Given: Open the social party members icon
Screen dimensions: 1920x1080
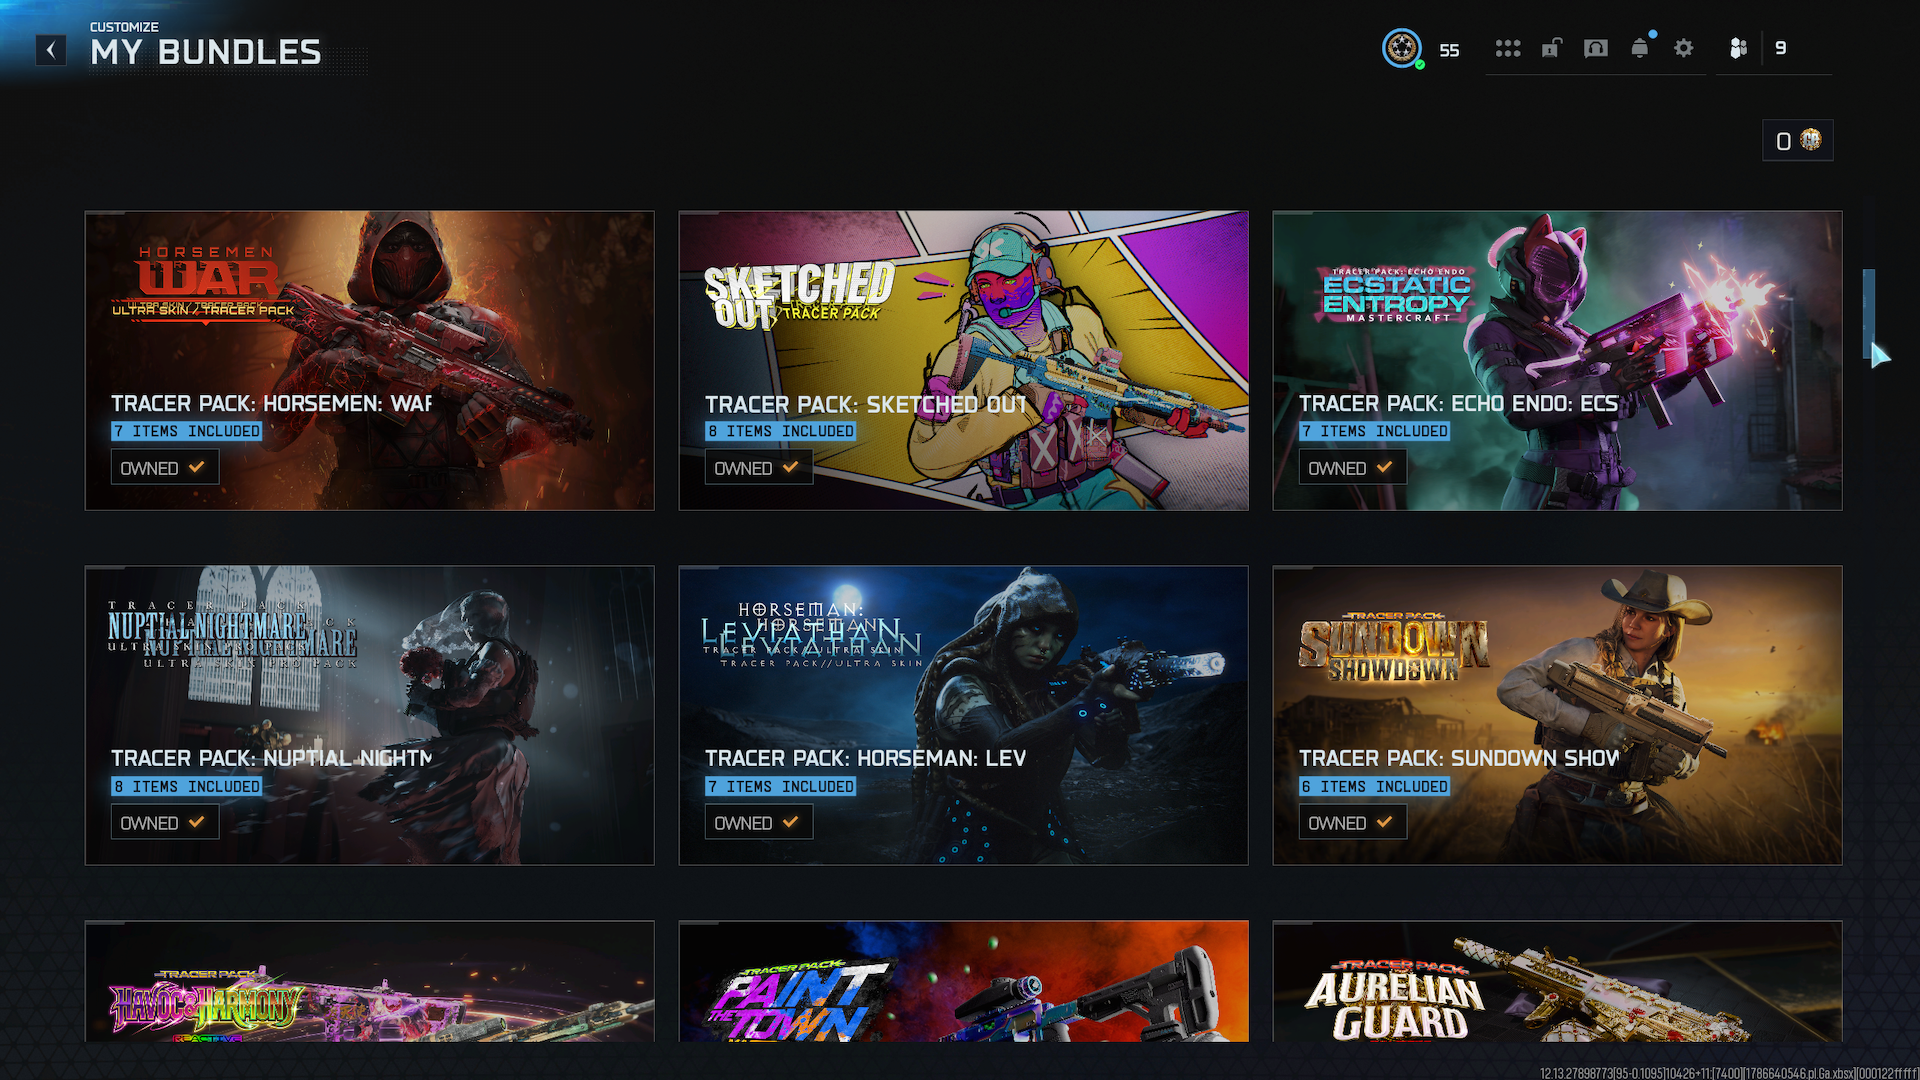Looking at the screenshot, I should pos(1739,48).
